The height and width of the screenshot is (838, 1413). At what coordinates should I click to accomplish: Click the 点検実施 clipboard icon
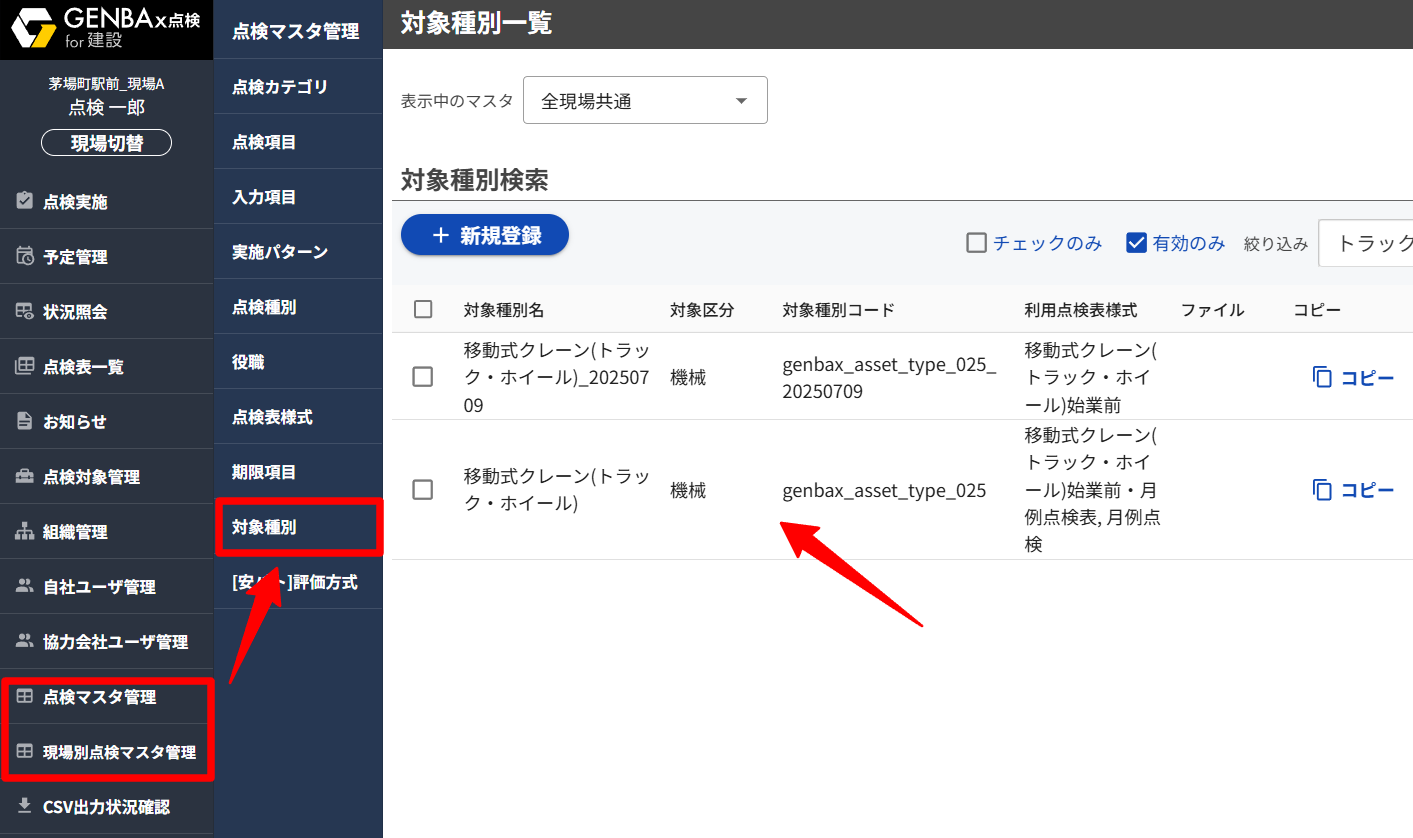25,201
